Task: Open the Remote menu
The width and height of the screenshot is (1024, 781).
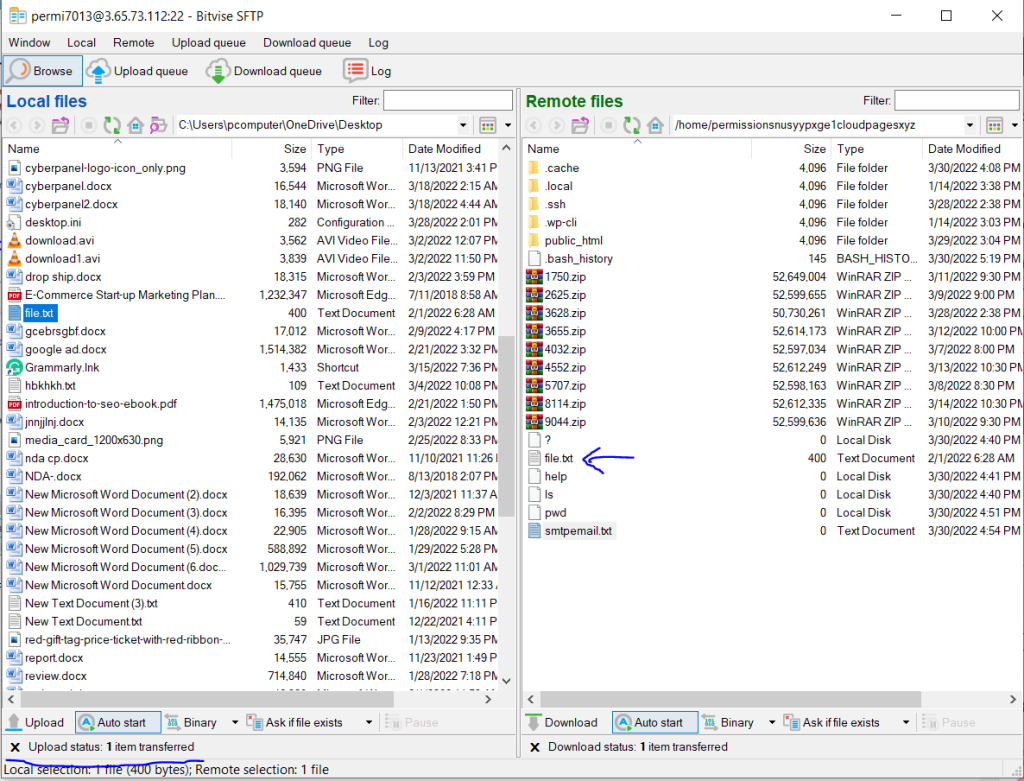Action: pyautogui.click(x=134, y=42)
